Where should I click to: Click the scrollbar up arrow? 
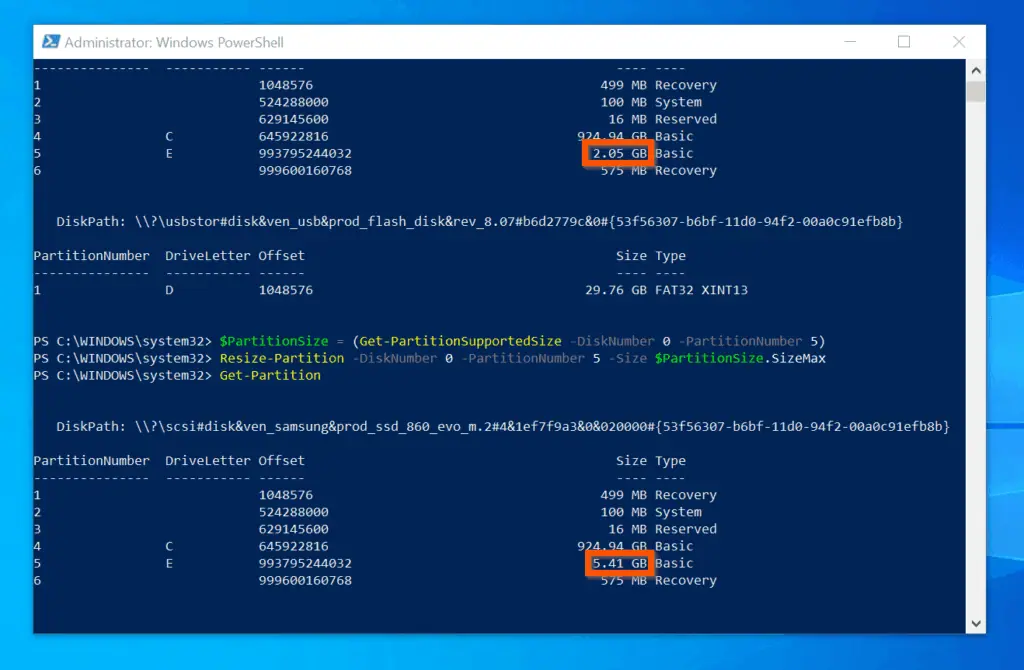click(976, 70)
